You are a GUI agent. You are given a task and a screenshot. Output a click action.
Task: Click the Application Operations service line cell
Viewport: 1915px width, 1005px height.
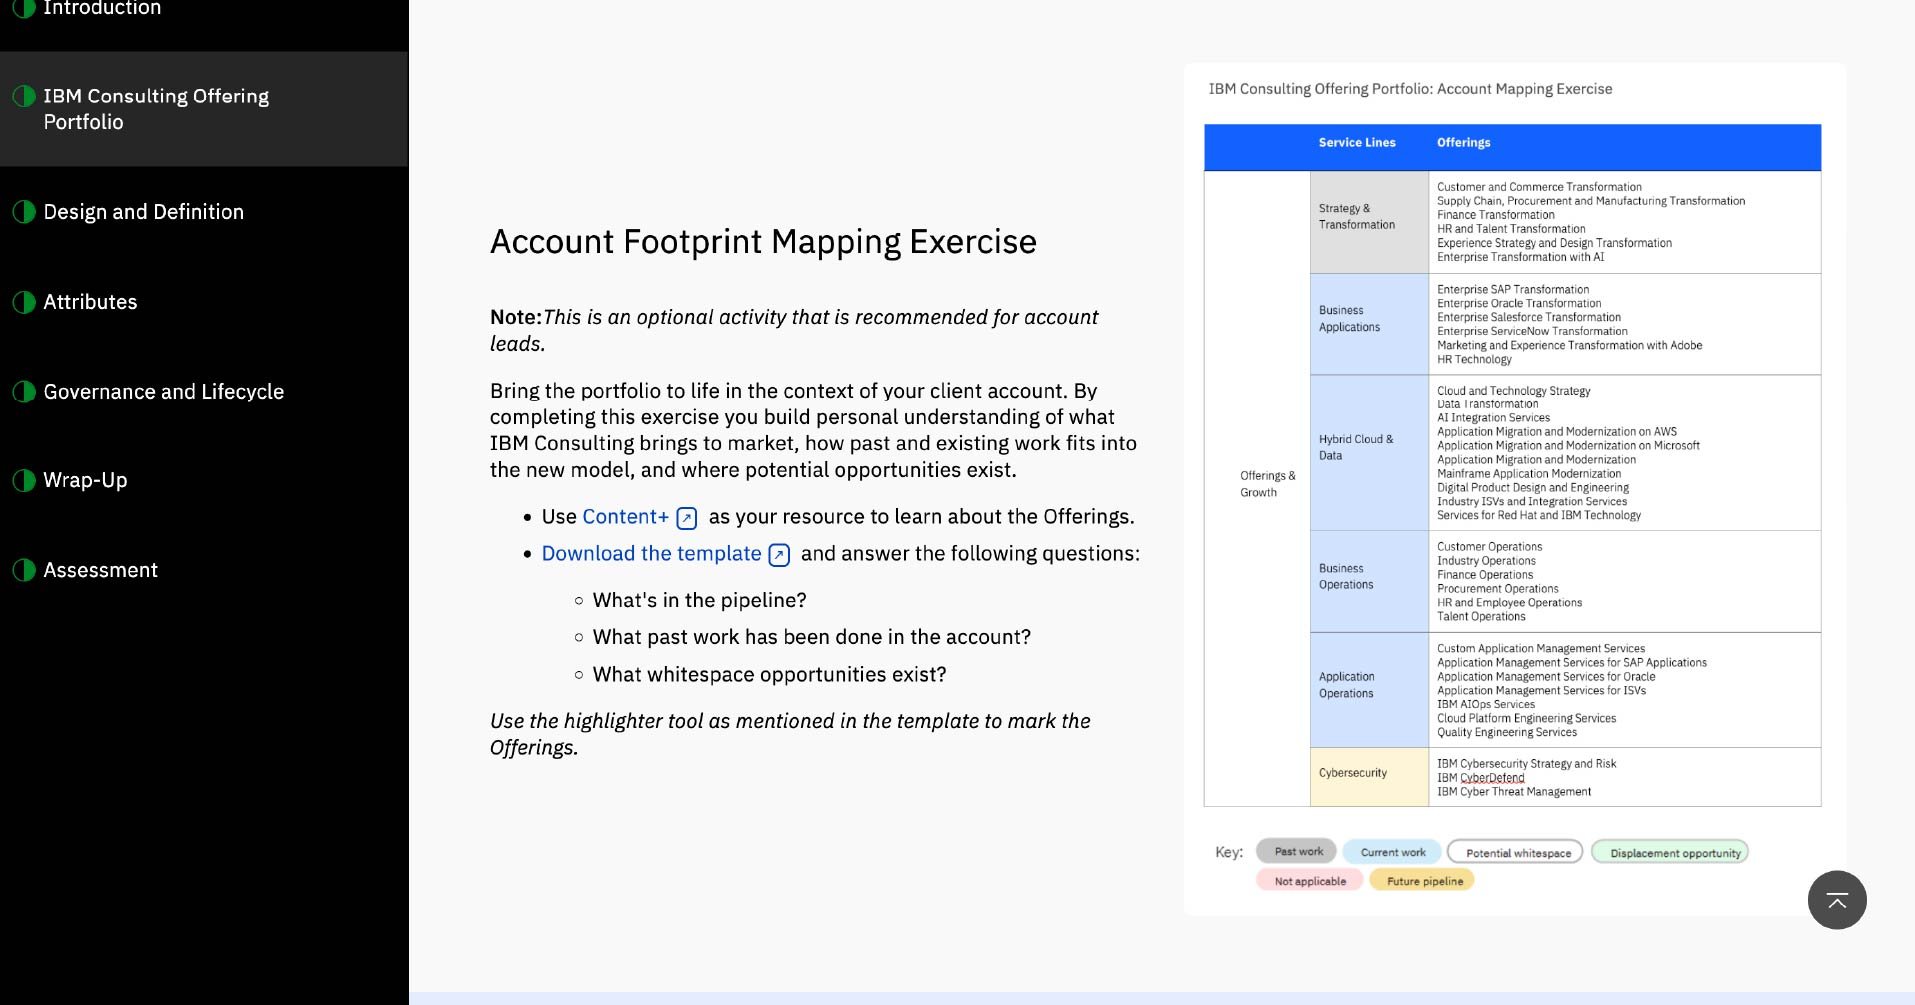point(1369,690)
